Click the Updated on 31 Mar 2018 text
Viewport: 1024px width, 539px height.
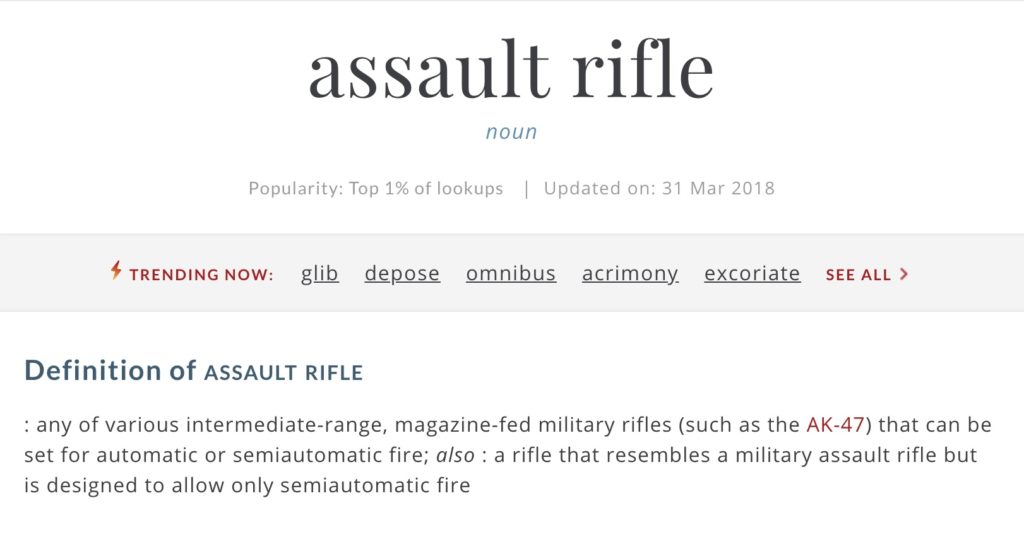[x=659, y=188]
